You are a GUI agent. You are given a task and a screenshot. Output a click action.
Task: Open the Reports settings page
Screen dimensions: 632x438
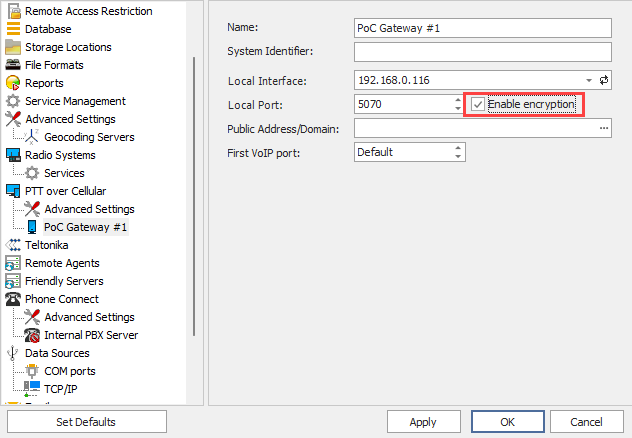click(44, 83)
